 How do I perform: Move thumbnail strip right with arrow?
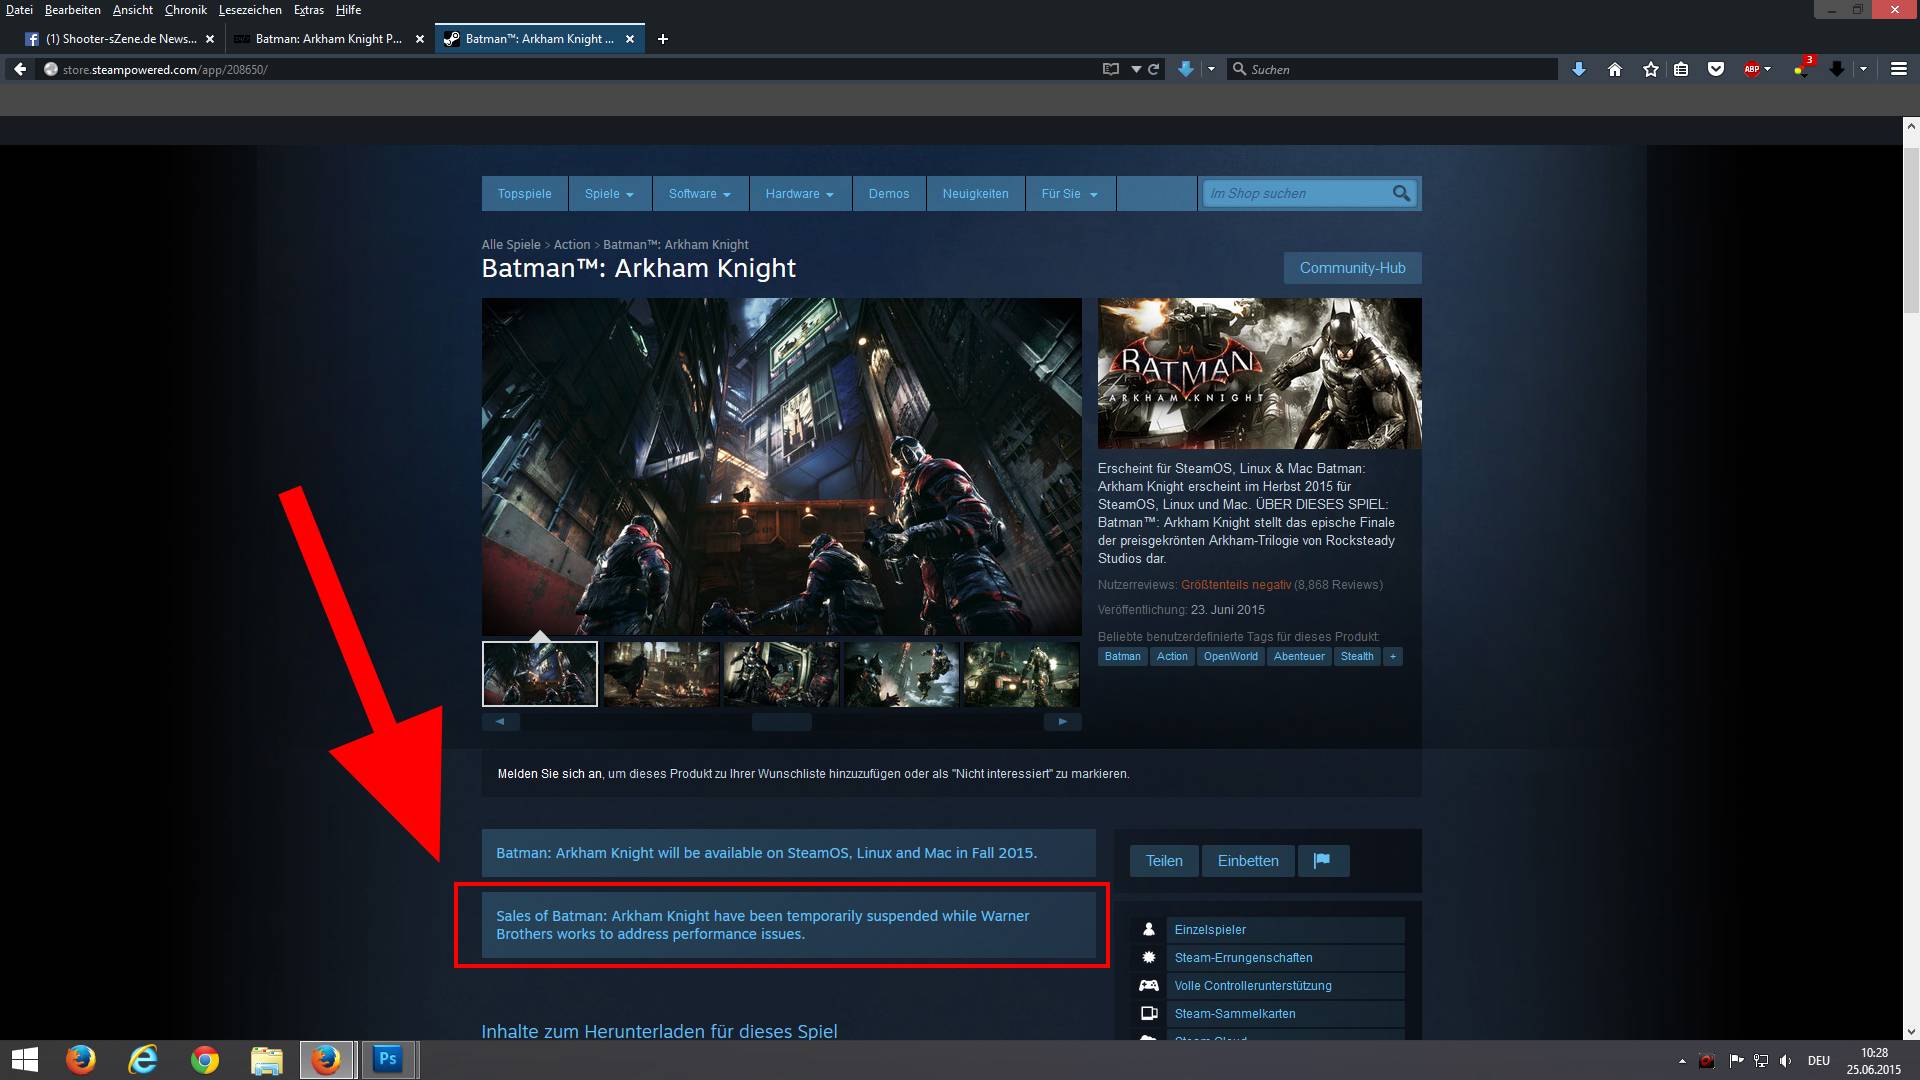(x=1063, y=721)
